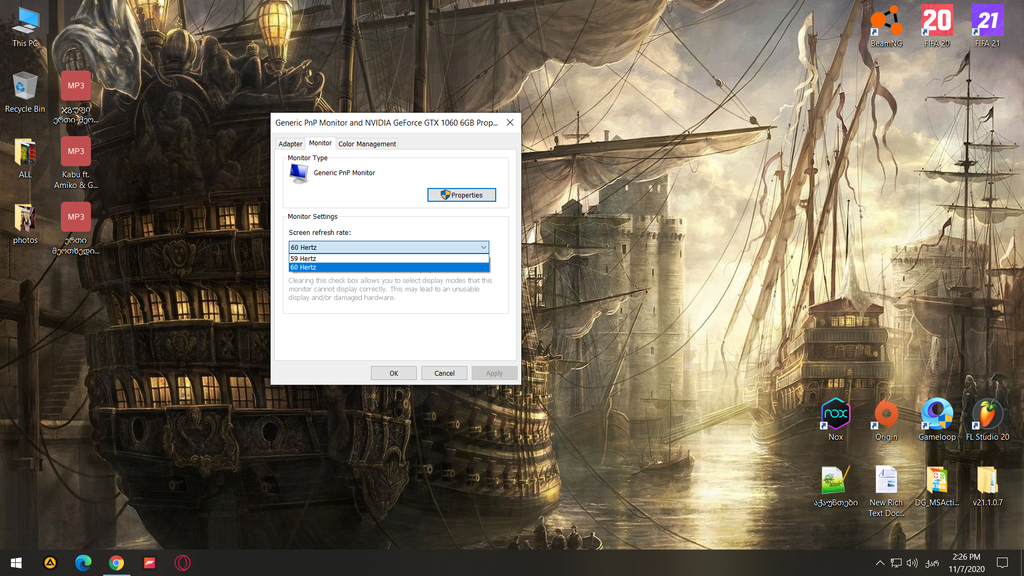
Task: Select the ALL folder on the desktop
Action: click(x=25, y=158)
